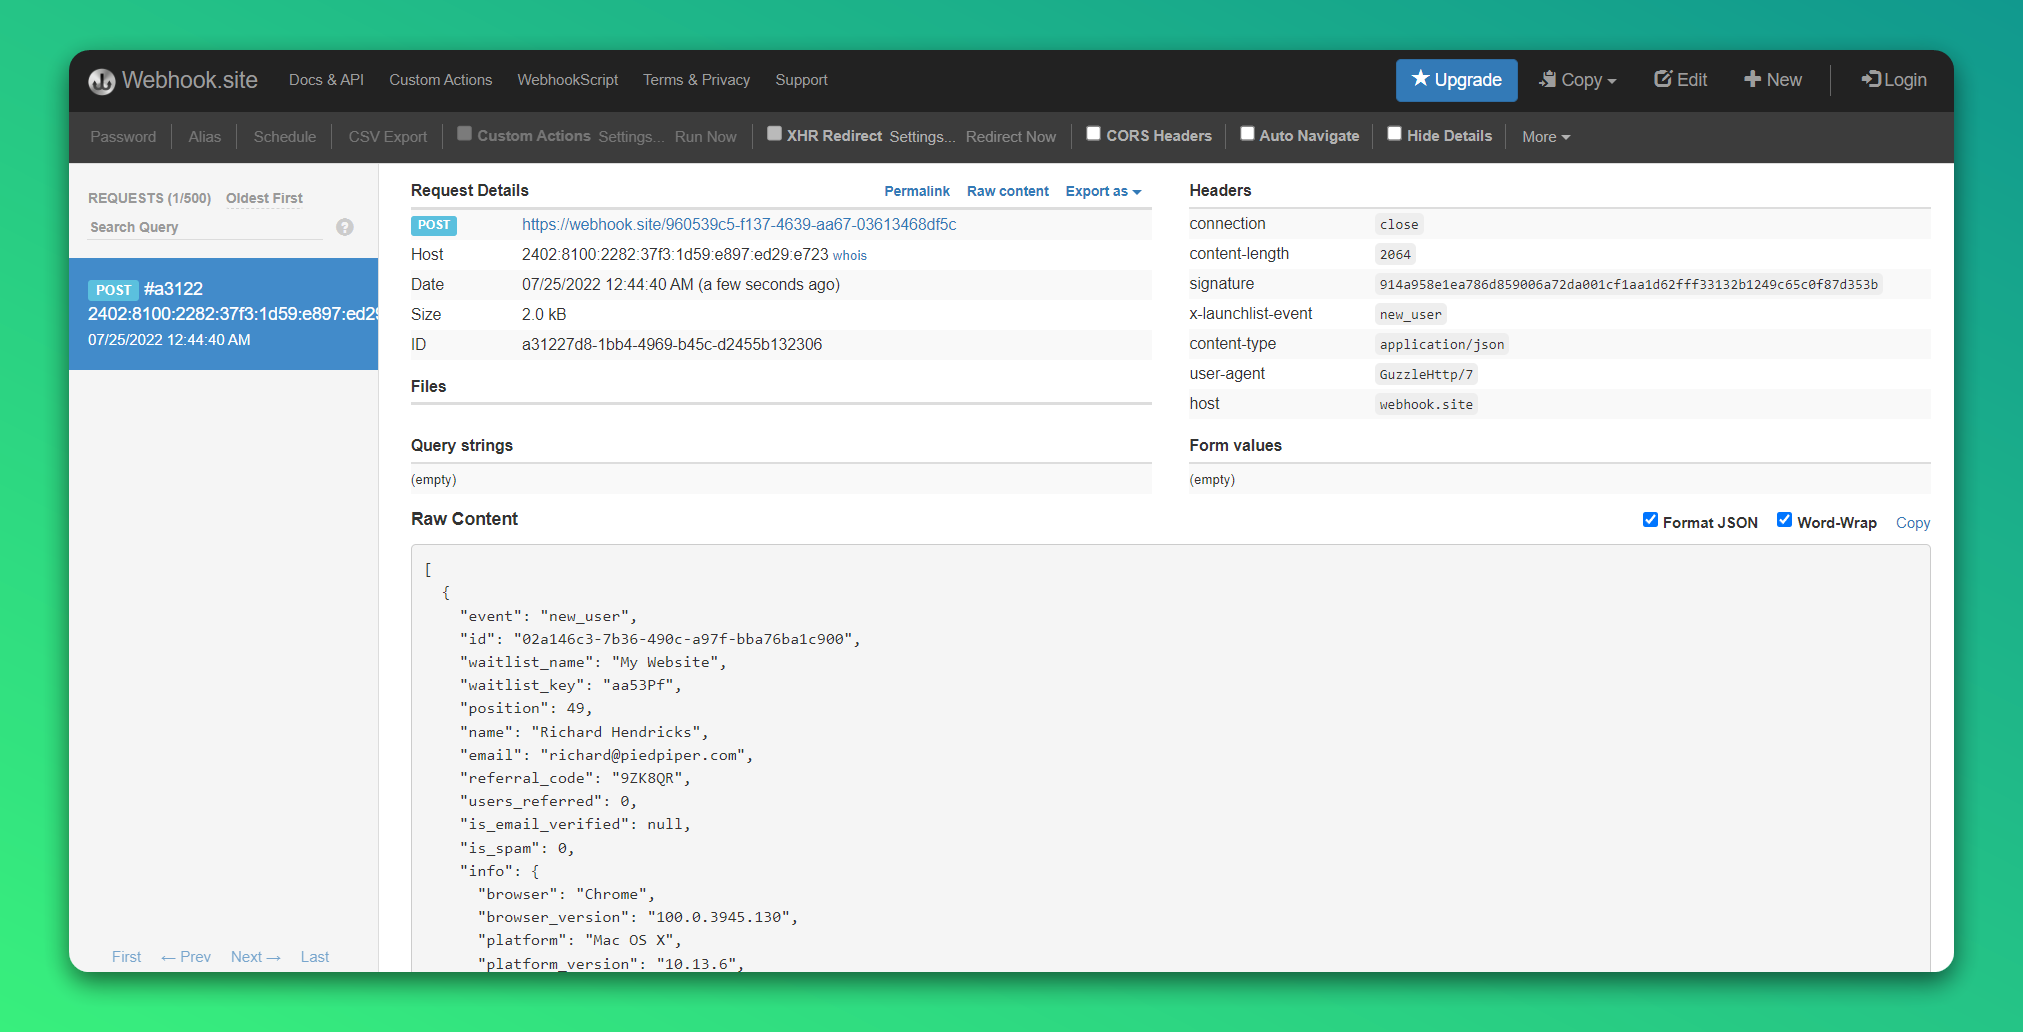This screenshot has width=2023, height=1032.
Task: Open Terms & Privacy page
Action: tap(696, 80)
